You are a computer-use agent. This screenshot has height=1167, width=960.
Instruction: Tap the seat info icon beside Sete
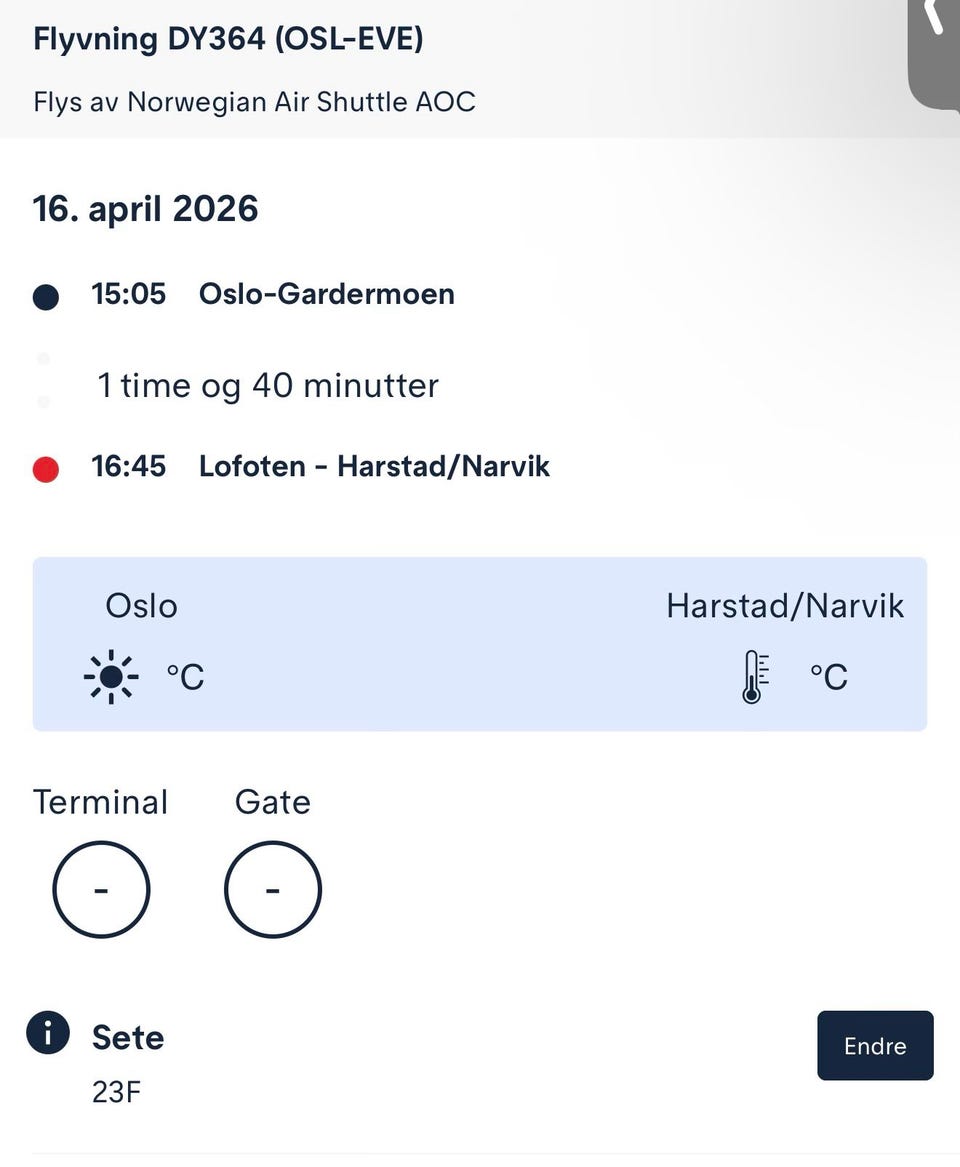coord(48,1033)
